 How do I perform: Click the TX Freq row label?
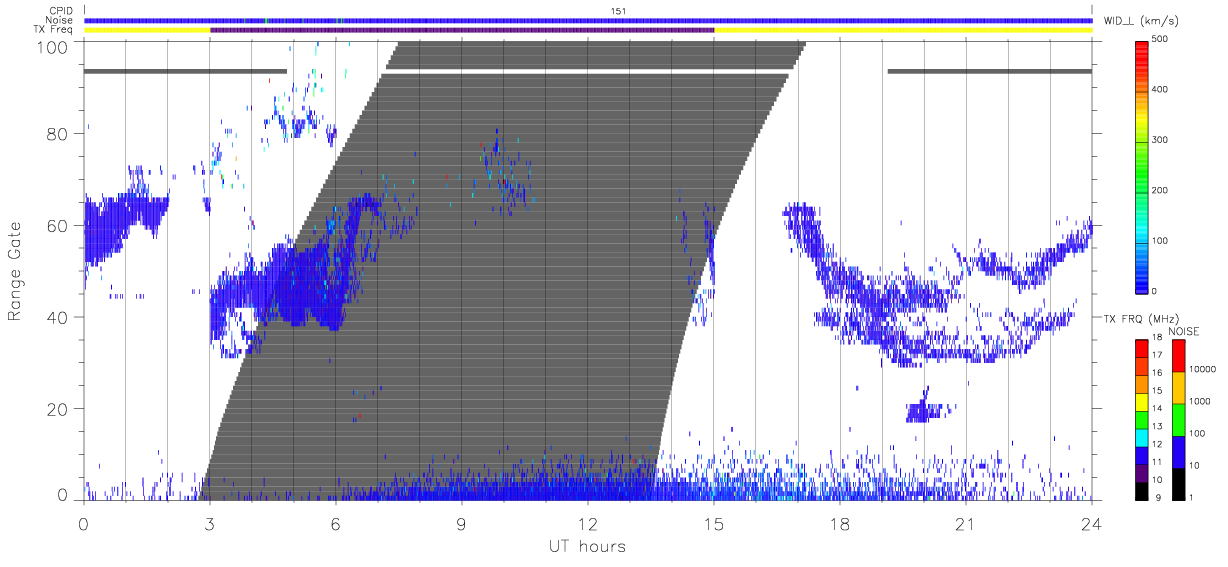click(x=54, y=30)
